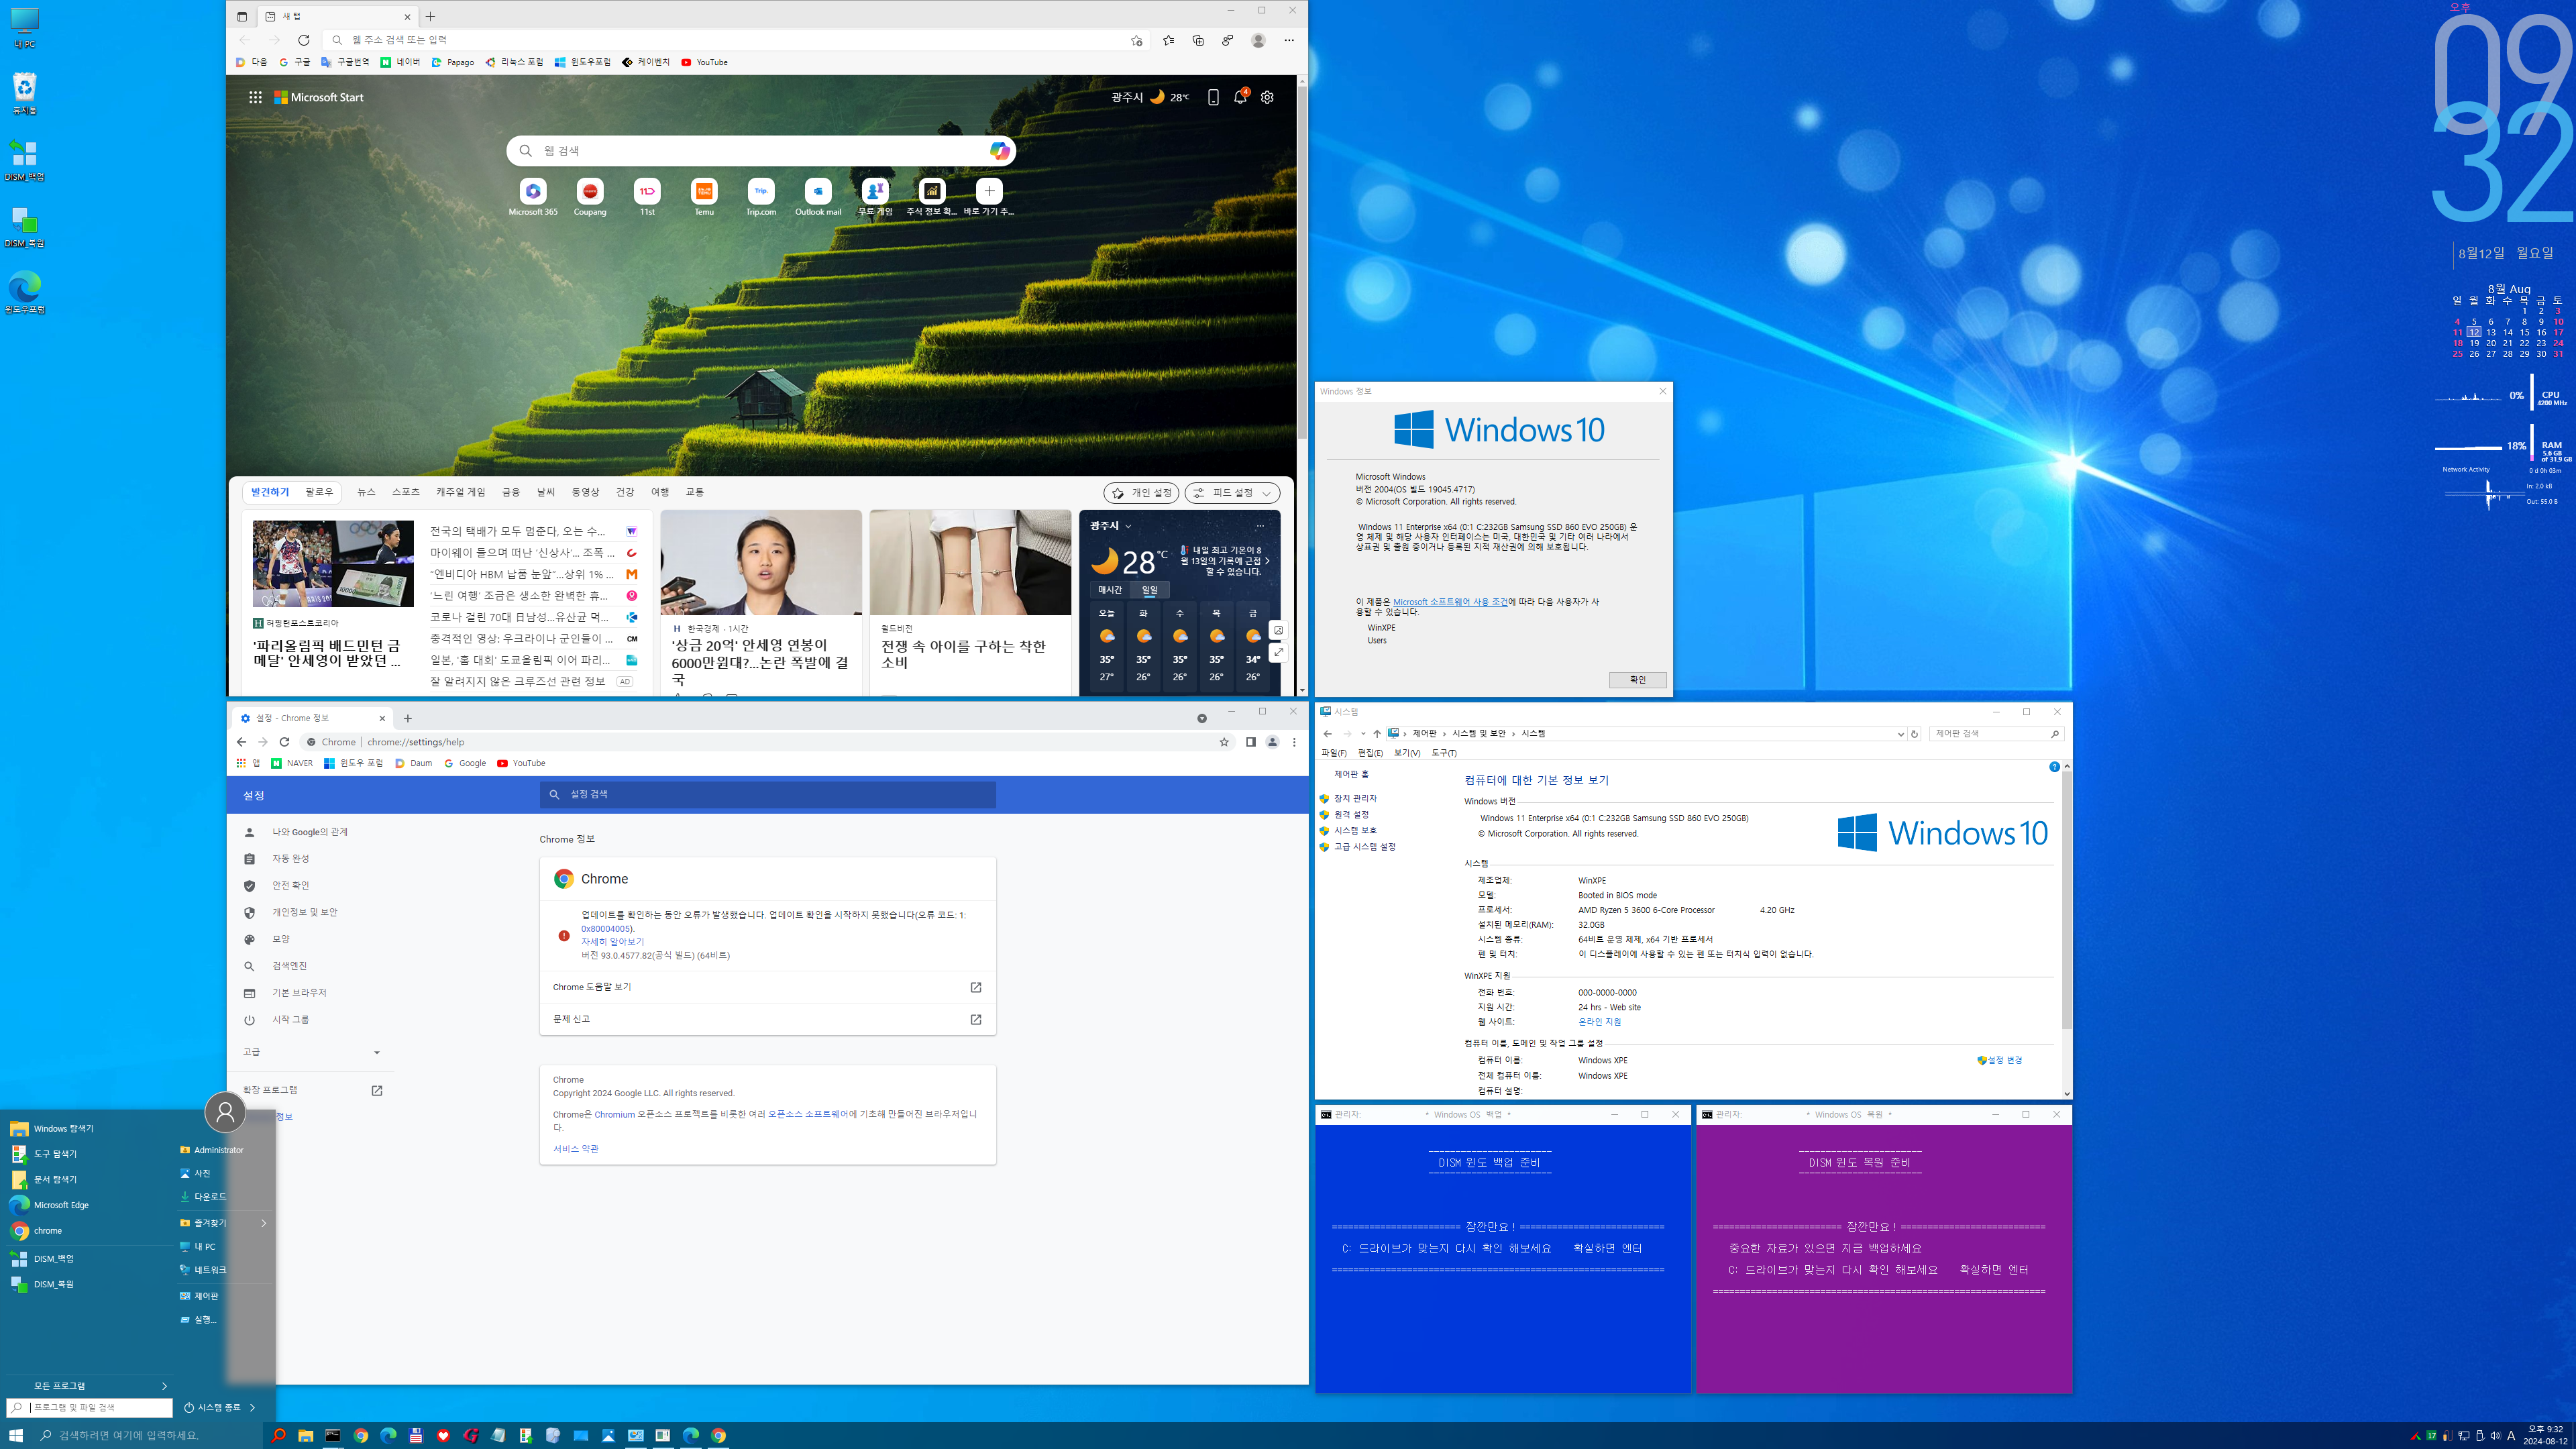Open the 파일(F) menu in System window
2576x1449 pixels.
[x=1333, y=753]
